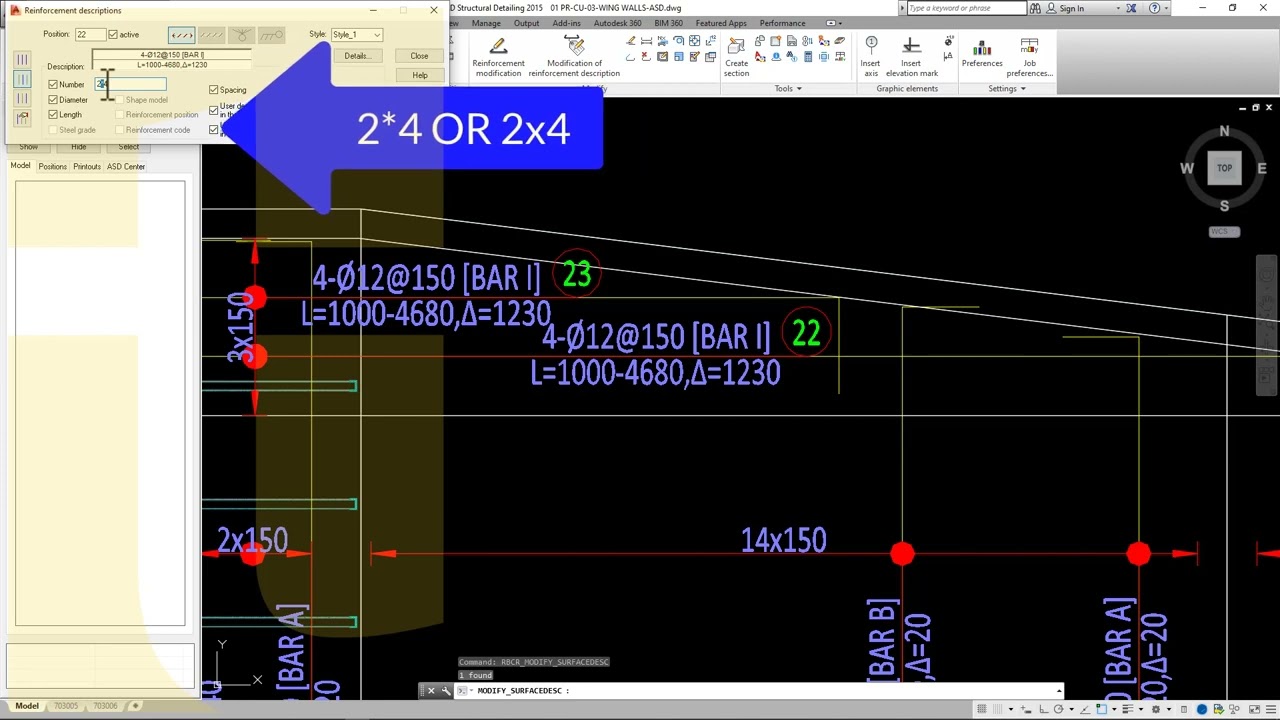Uncheck the Number checkbox
Viewport: 1280px width, 720px height.
(x=53, y=84)
